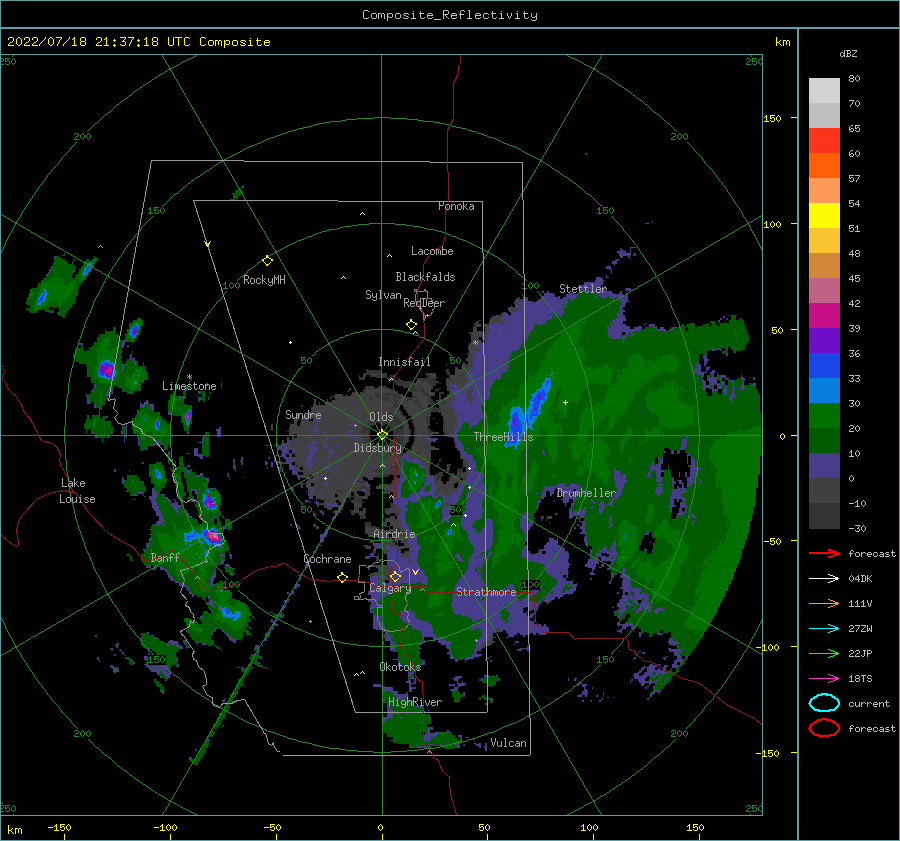Click the Lake Louise label

(x=77, y=491)
